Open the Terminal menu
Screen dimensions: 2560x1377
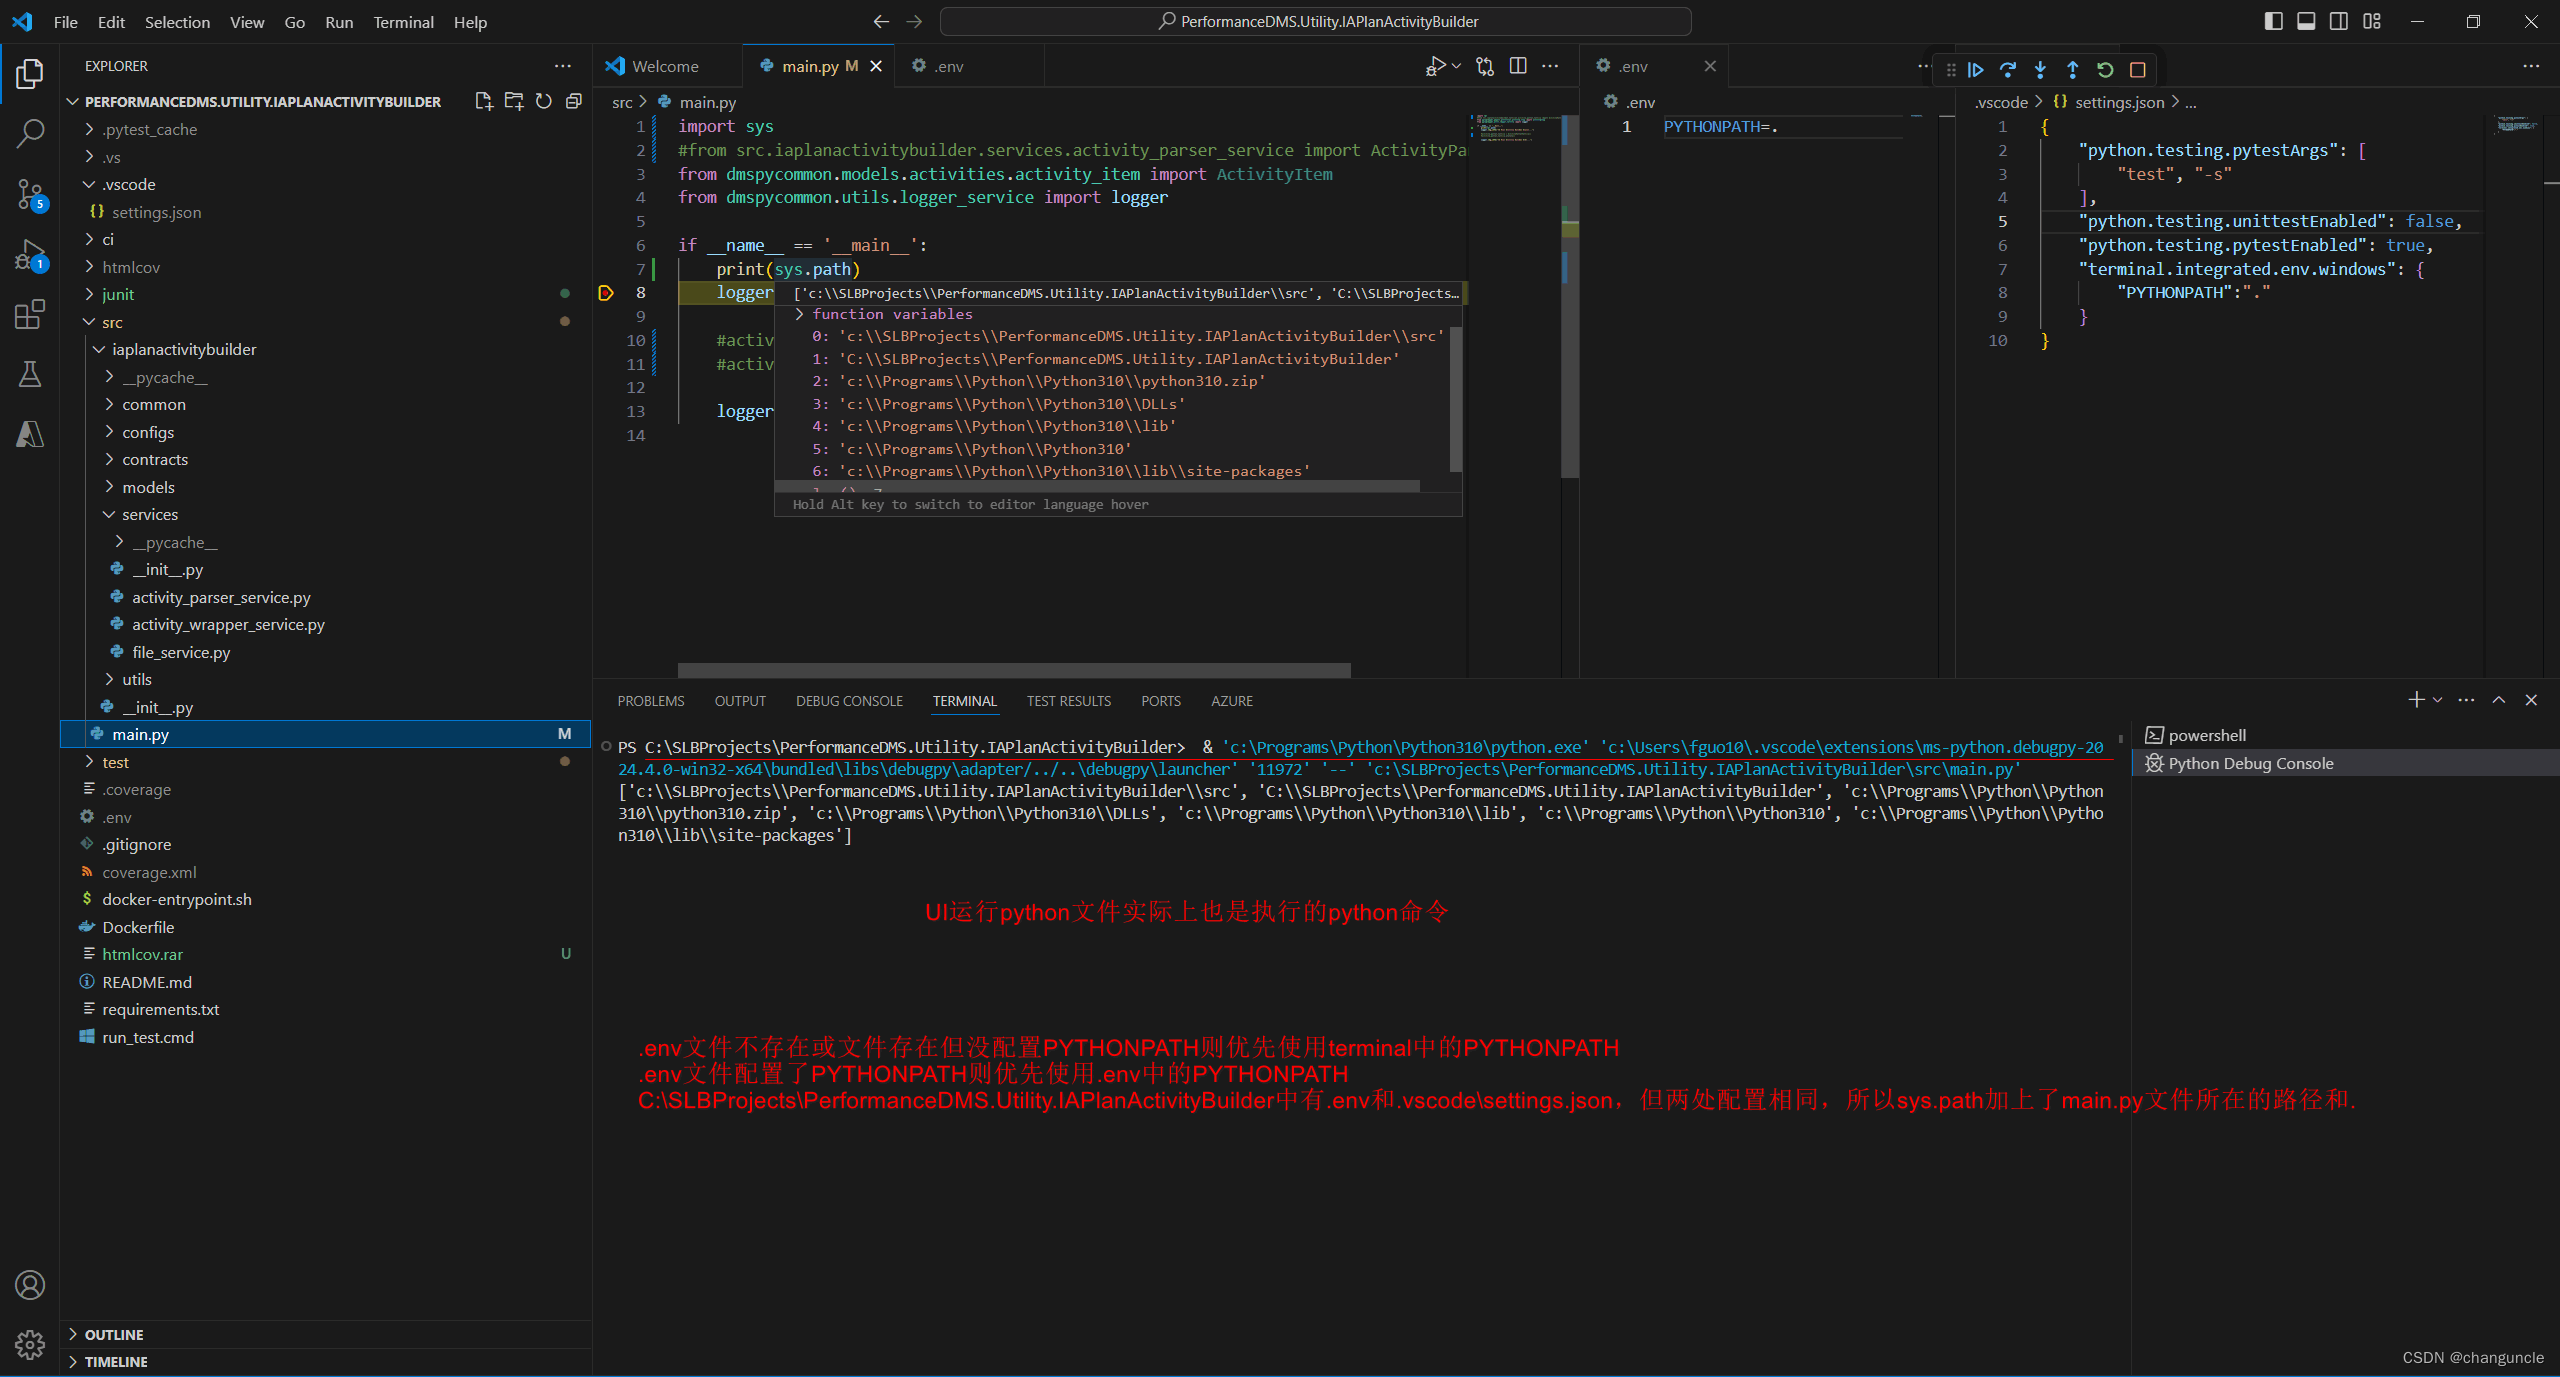[x=403, y=22]
